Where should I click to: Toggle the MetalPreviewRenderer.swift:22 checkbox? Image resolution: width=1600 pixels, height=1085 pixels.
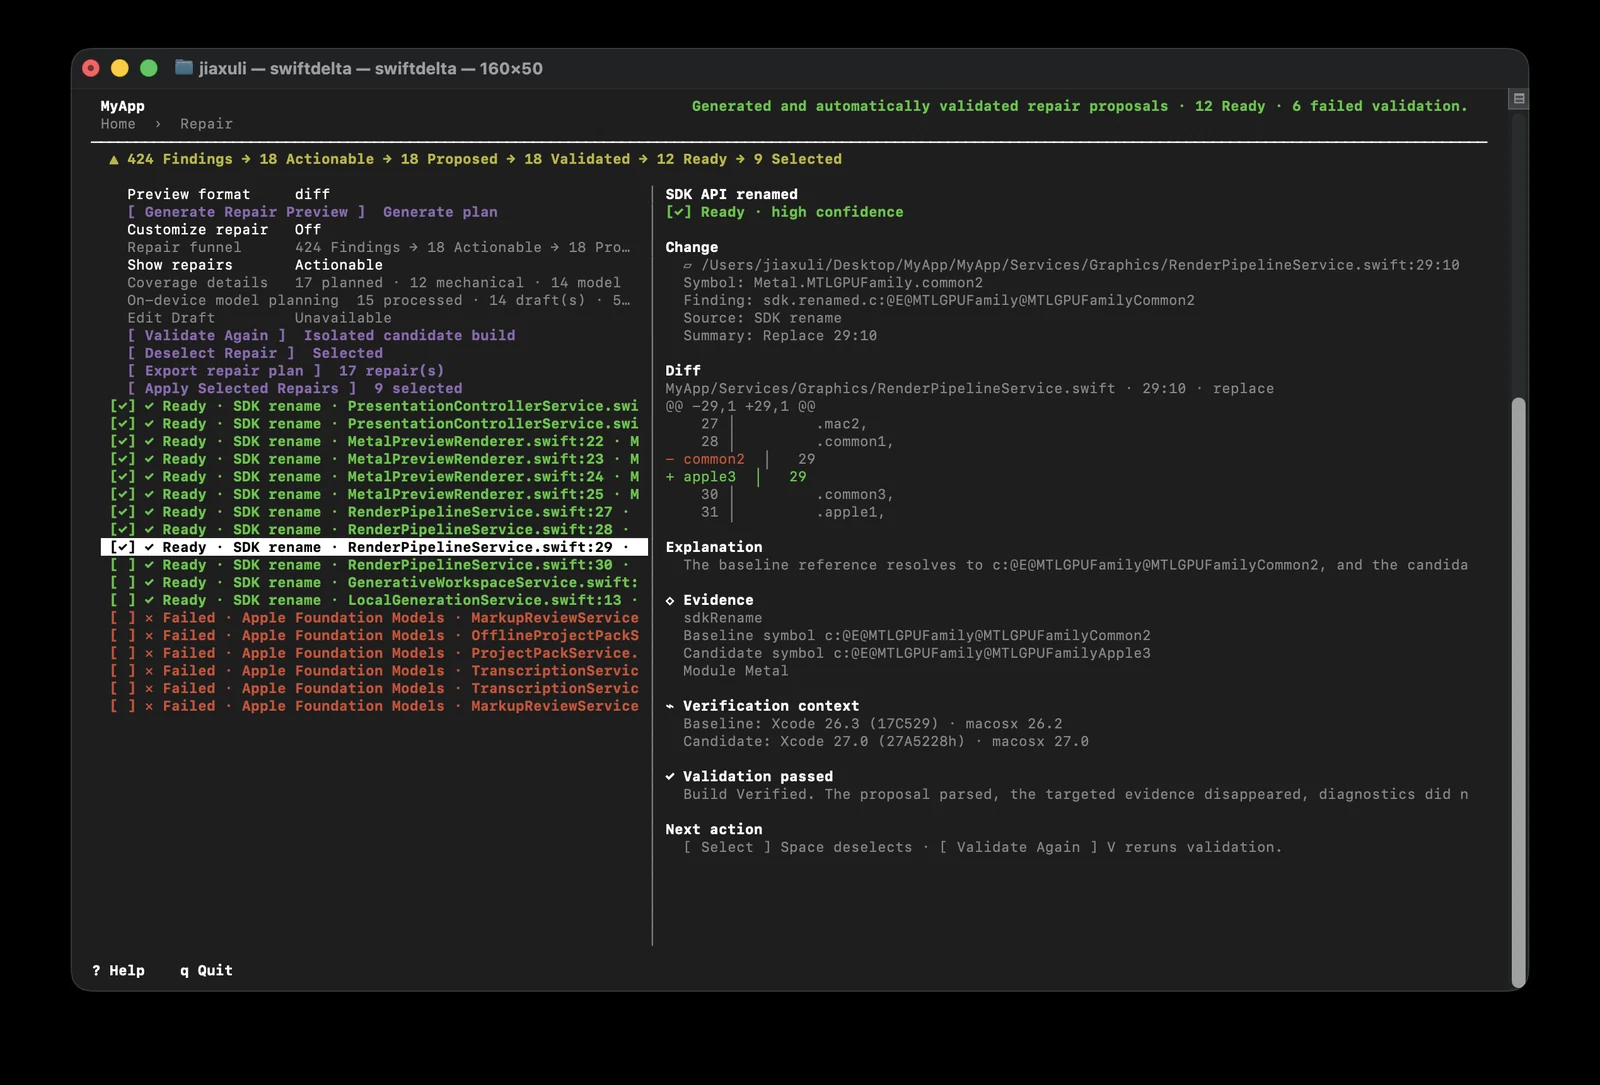[122, 442]
